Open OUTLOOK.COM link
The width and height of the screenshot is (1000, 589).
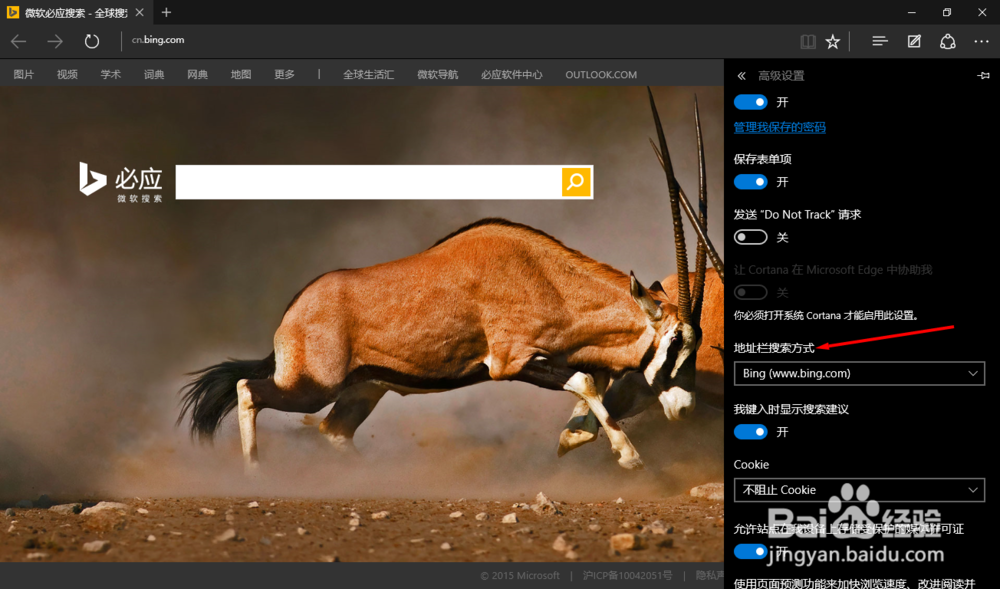(601, 75)
